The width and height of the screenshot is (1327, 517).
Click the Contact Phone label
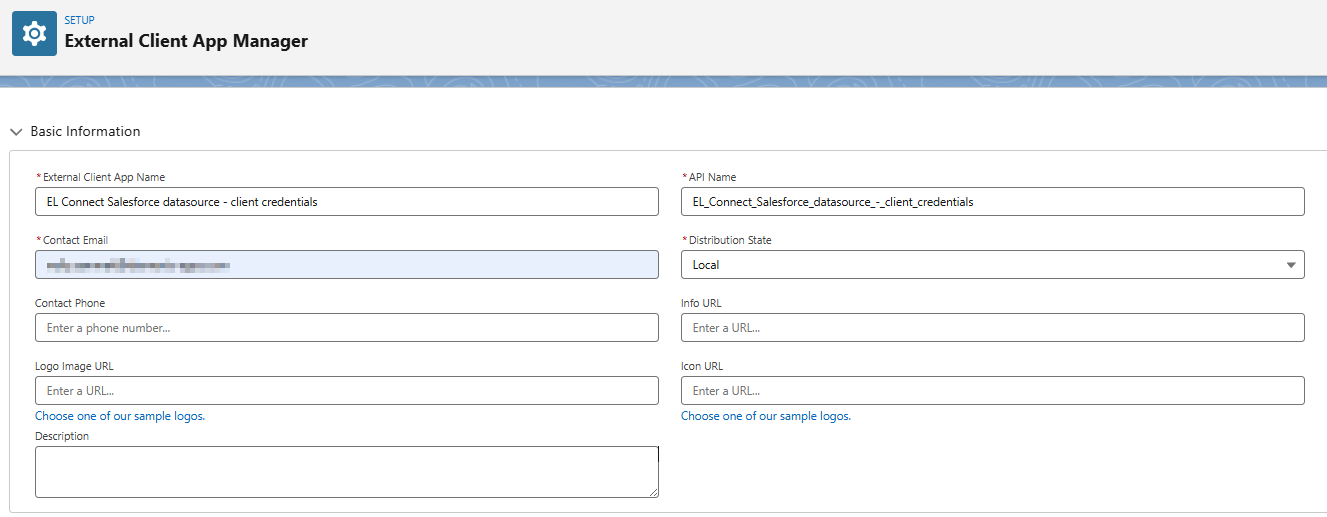[x=70, y=303]
